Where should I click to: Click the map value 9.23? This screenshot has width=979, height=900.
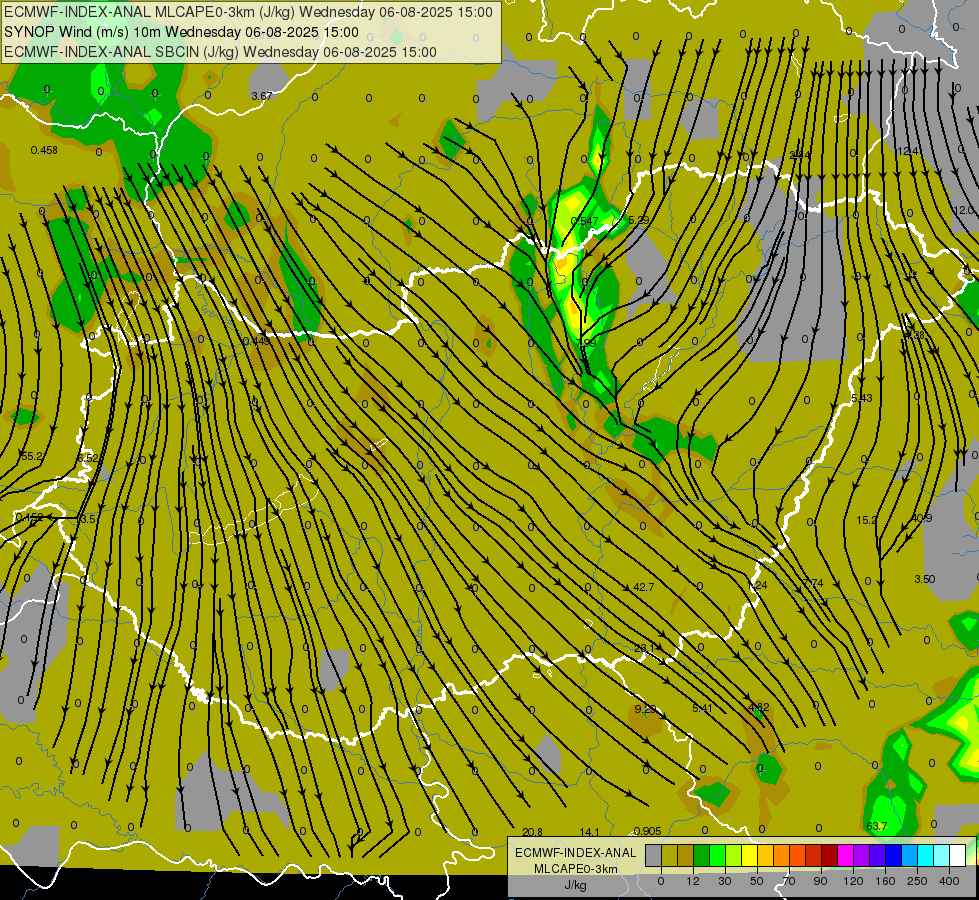[x=646, y=709]
